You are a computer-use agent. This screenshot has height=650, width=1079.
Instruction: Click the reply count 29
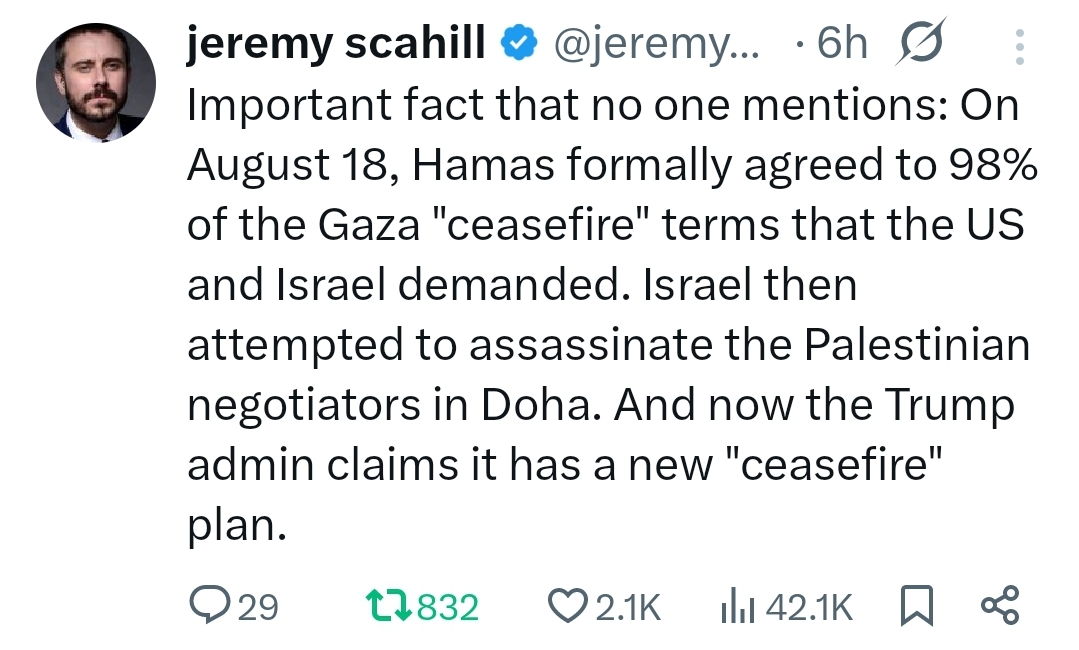point(257,606)
